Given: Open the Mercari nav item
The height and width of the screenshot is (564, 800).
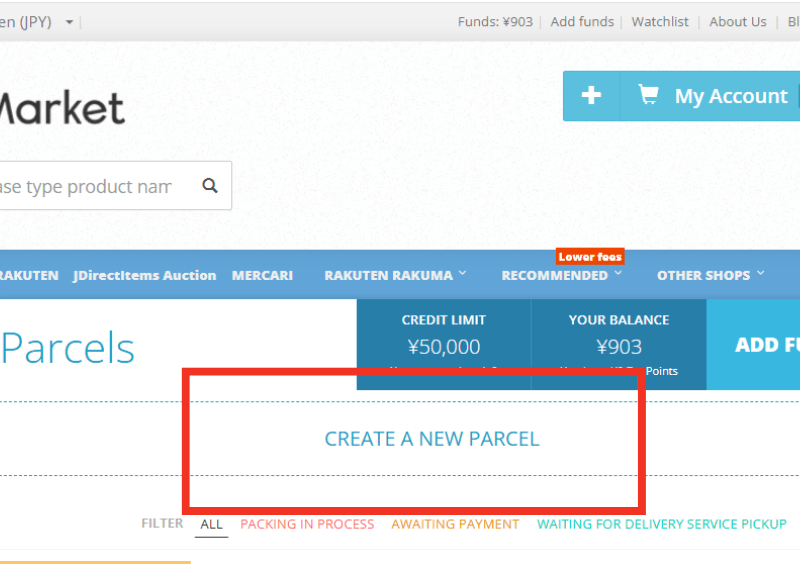Looking at the screenshot, I should (x=262, y=275).
